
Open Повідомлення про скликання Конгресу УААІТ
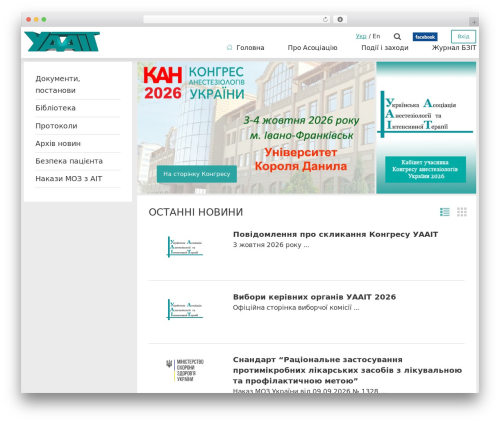335,234
